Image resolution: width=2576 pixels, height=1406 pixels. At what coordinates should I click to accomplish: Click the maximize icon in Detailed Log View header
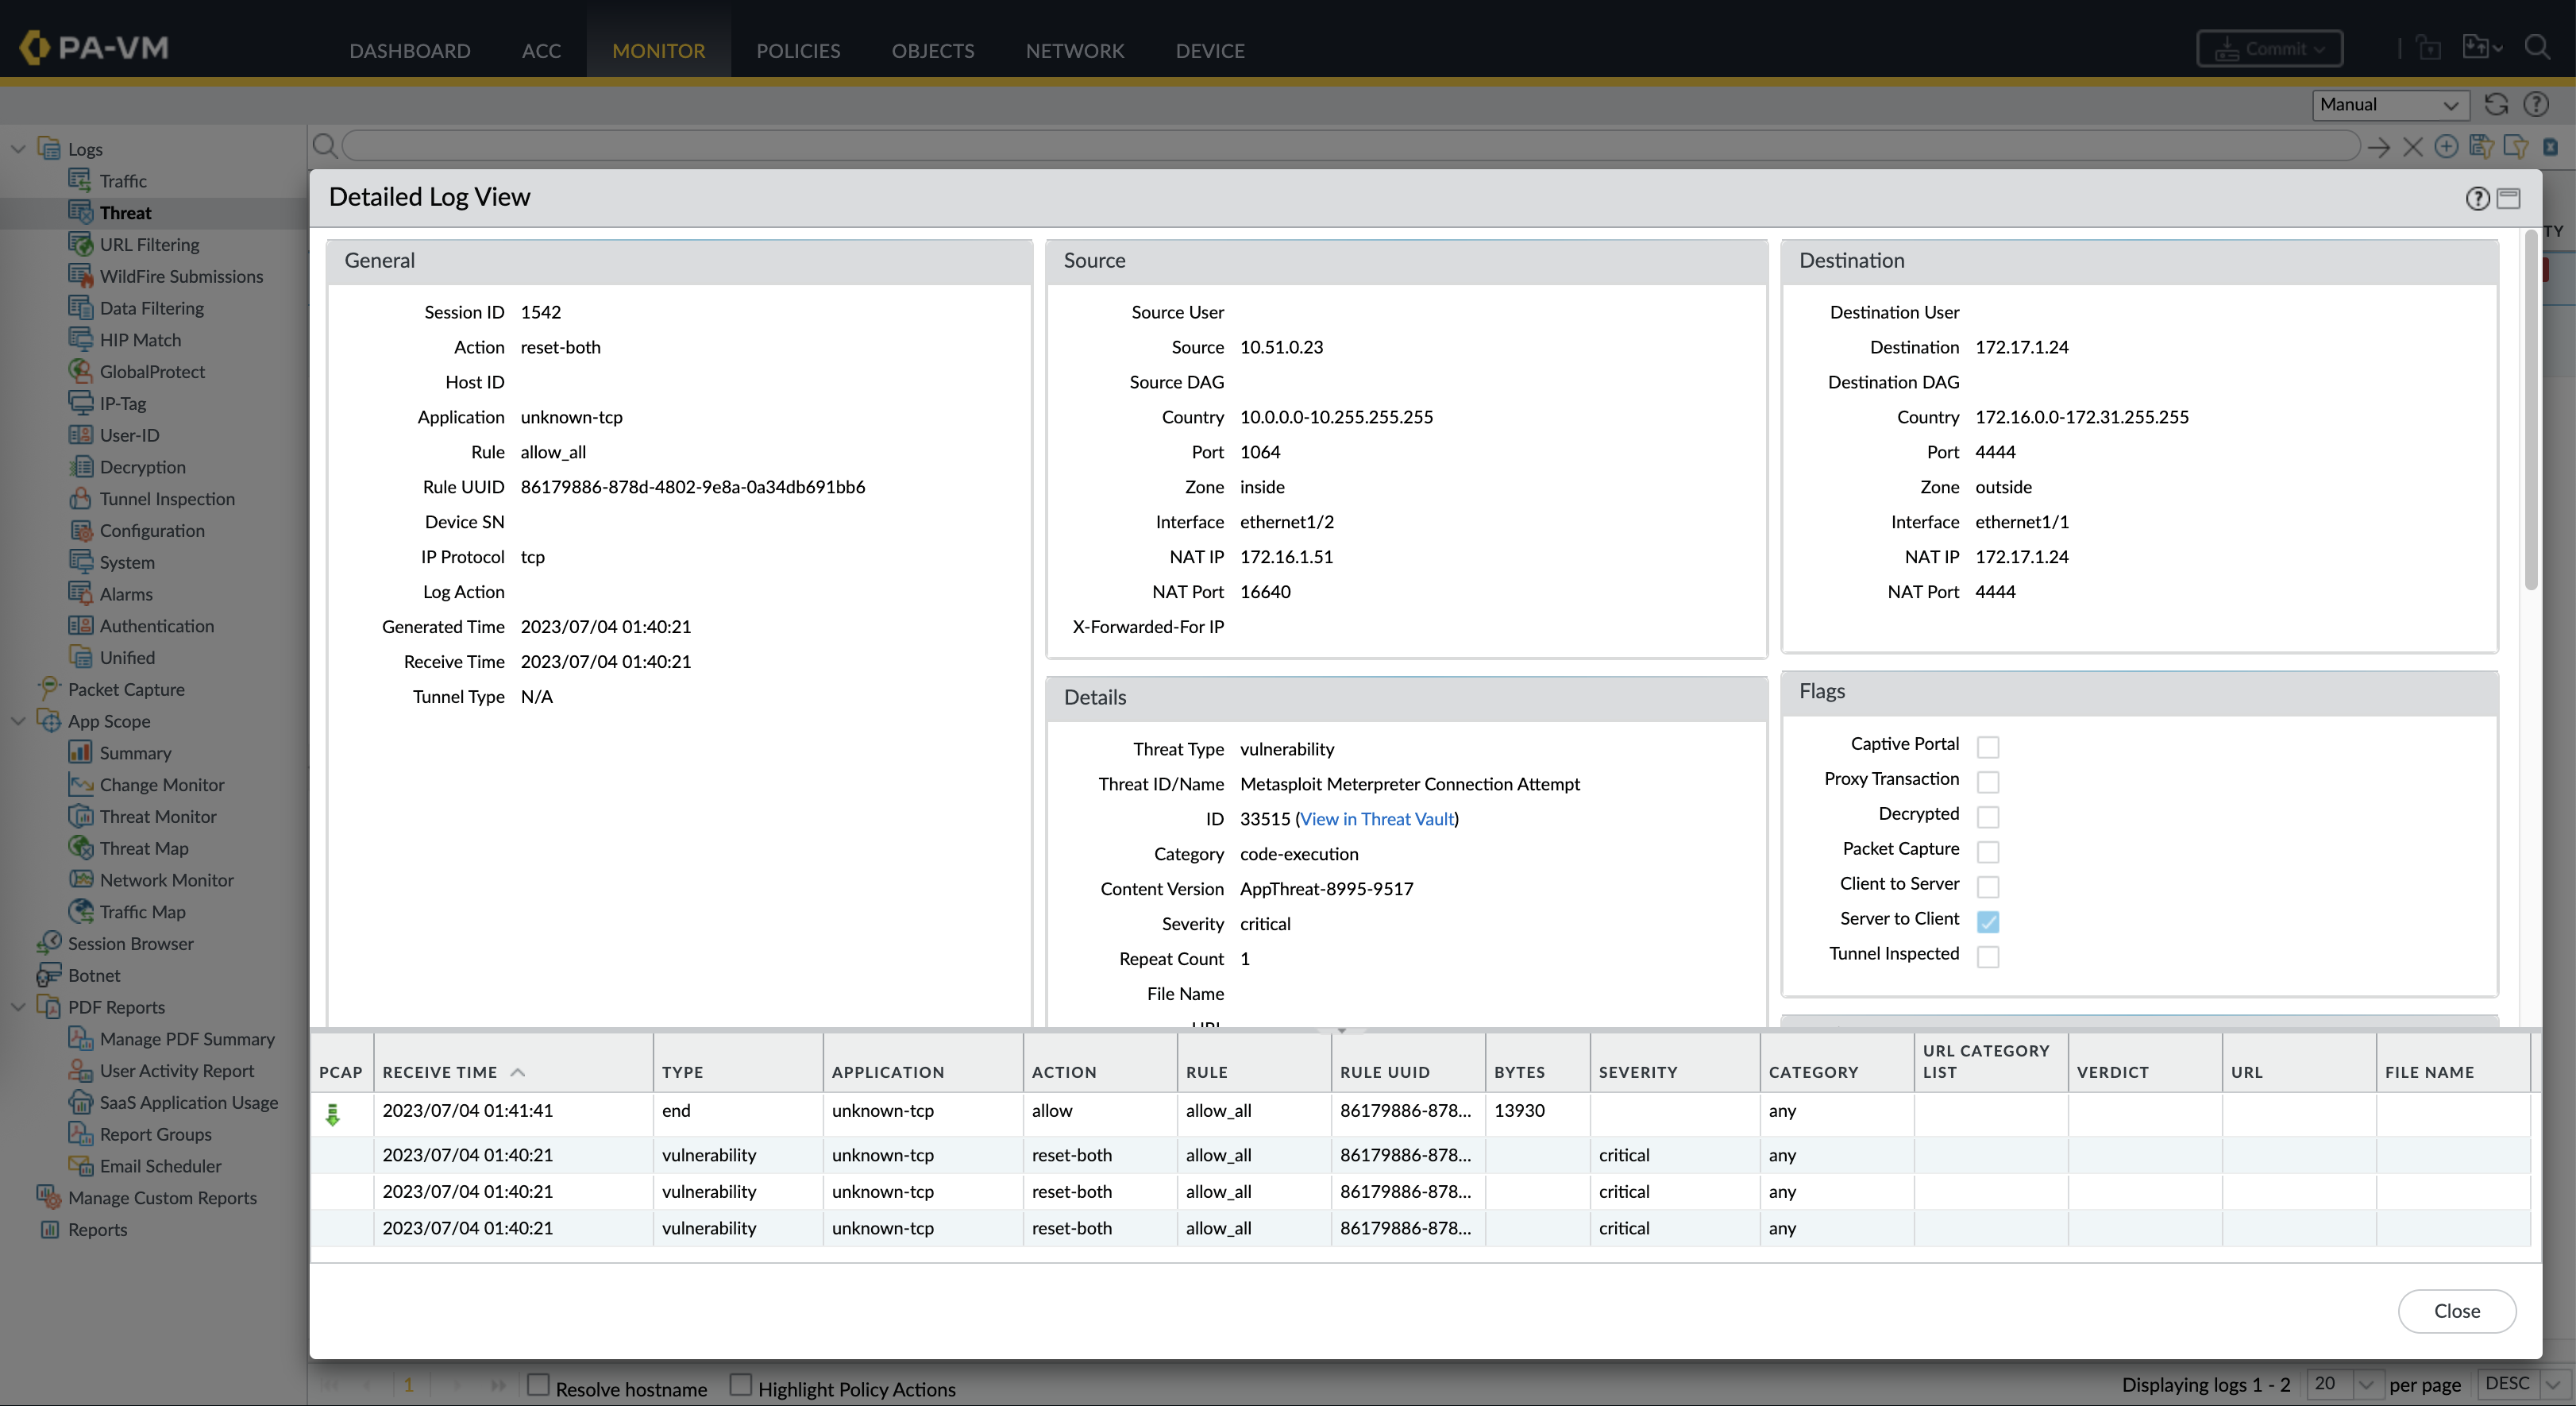click(x=2508, y=198)
